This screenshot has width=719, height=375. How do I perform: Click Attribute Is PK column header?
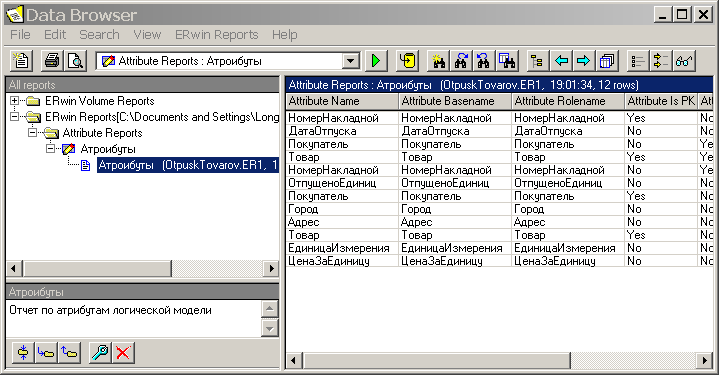pos(661,101)
